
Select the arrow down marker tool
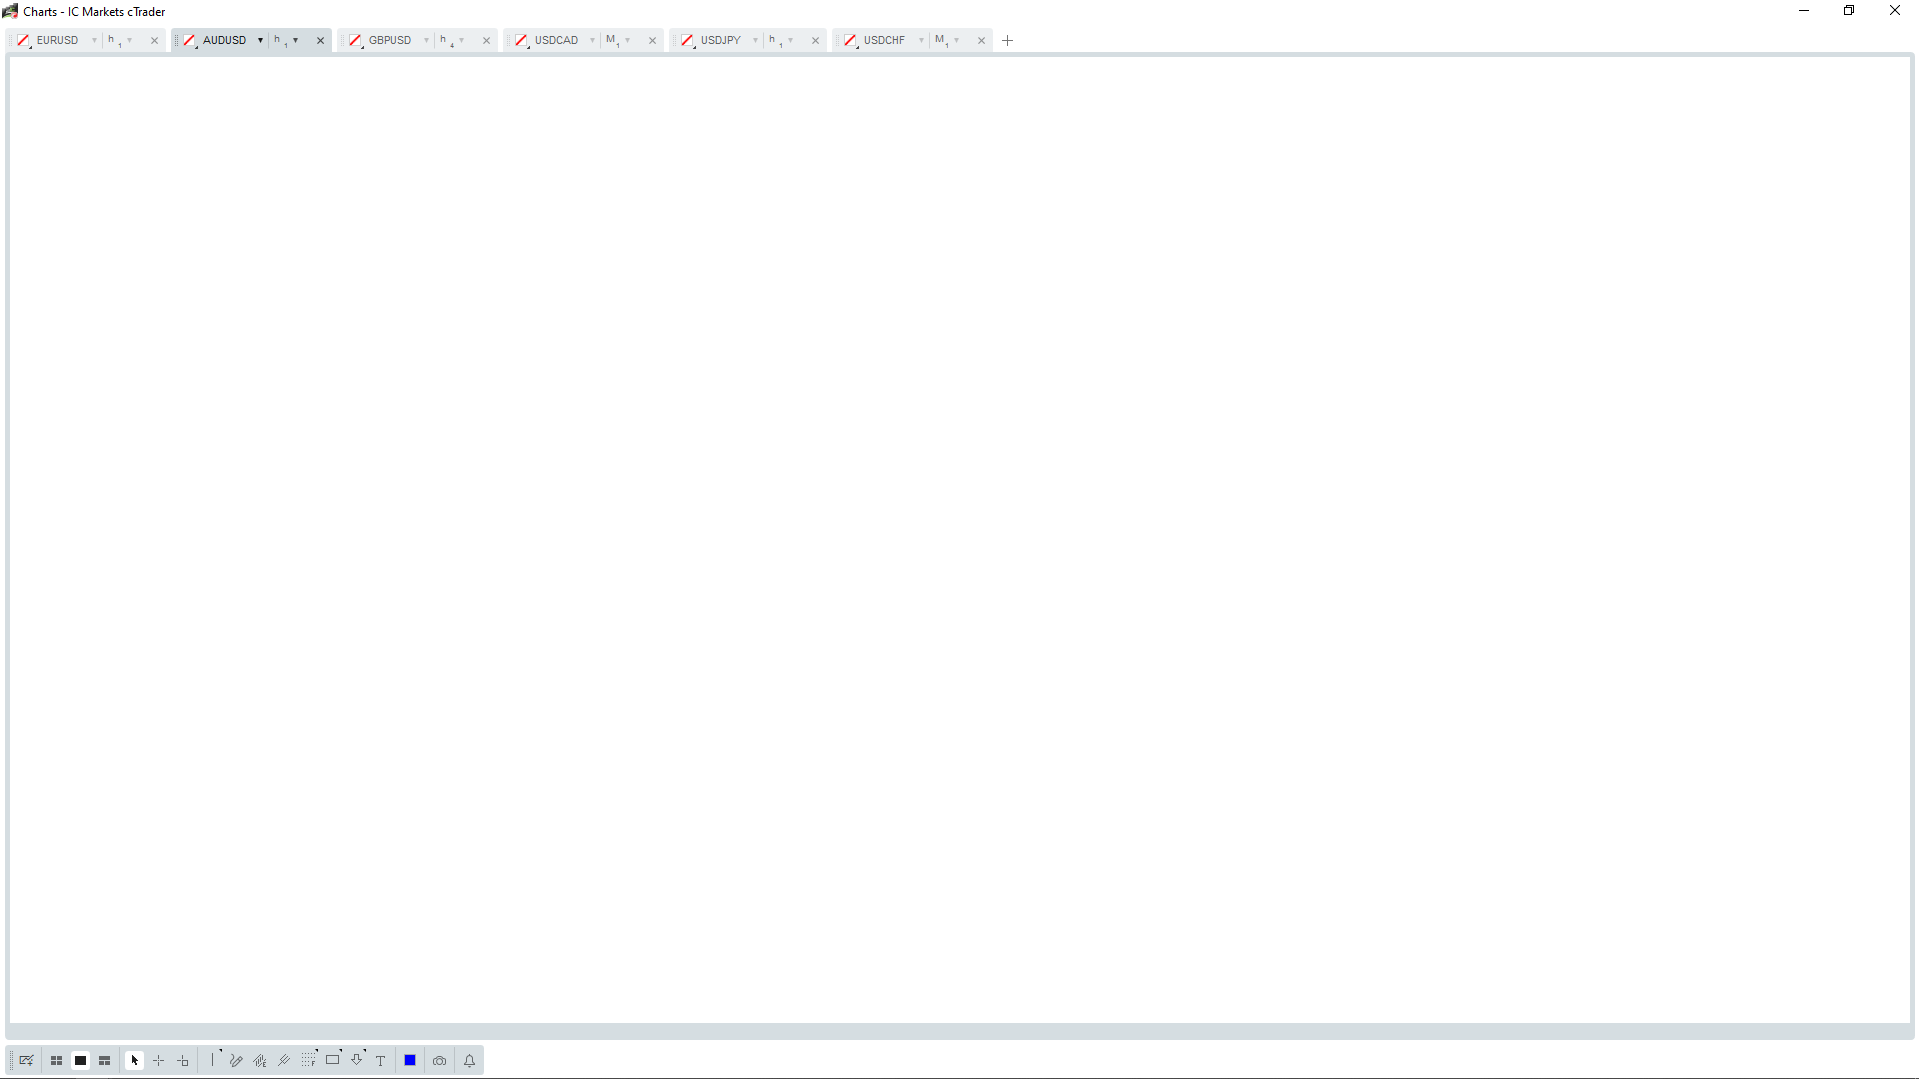(357, 1060)
